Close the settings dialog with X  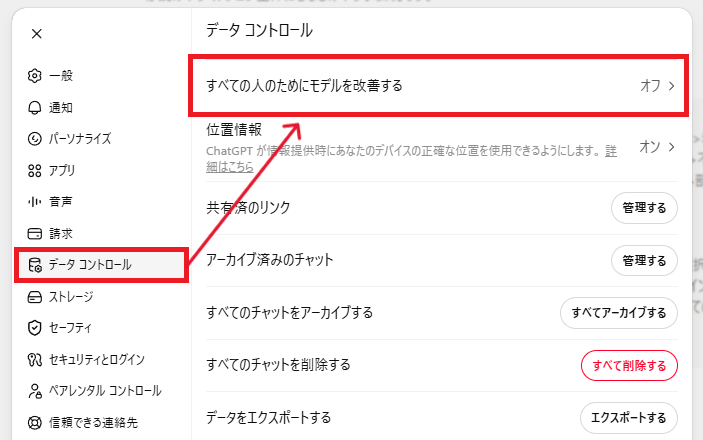(37, 34)
